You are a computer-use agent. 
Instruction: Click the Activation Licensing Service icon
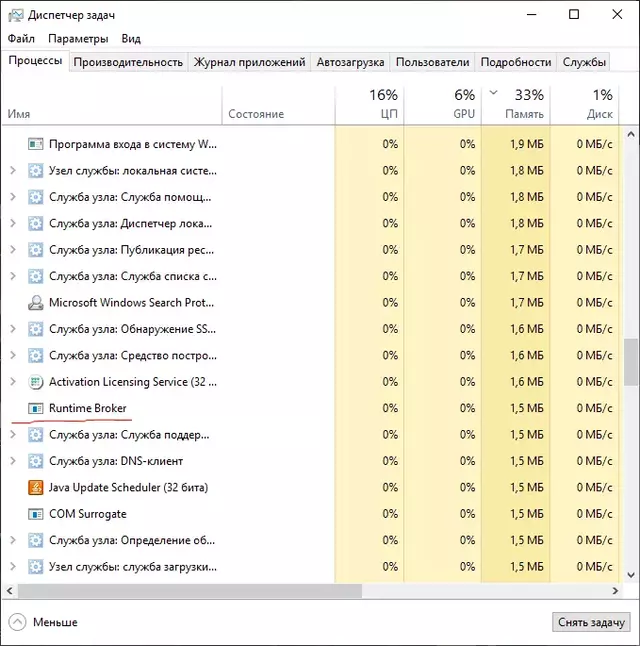tap(36, 382)
